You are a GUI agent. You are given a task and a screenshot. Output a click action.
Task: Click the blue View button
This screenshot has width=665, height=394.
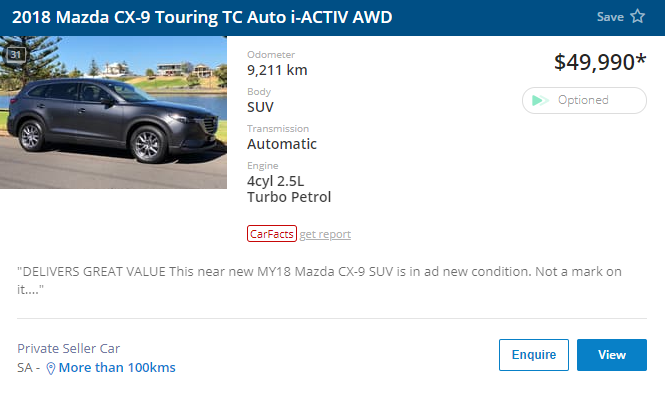pos(612,355)
